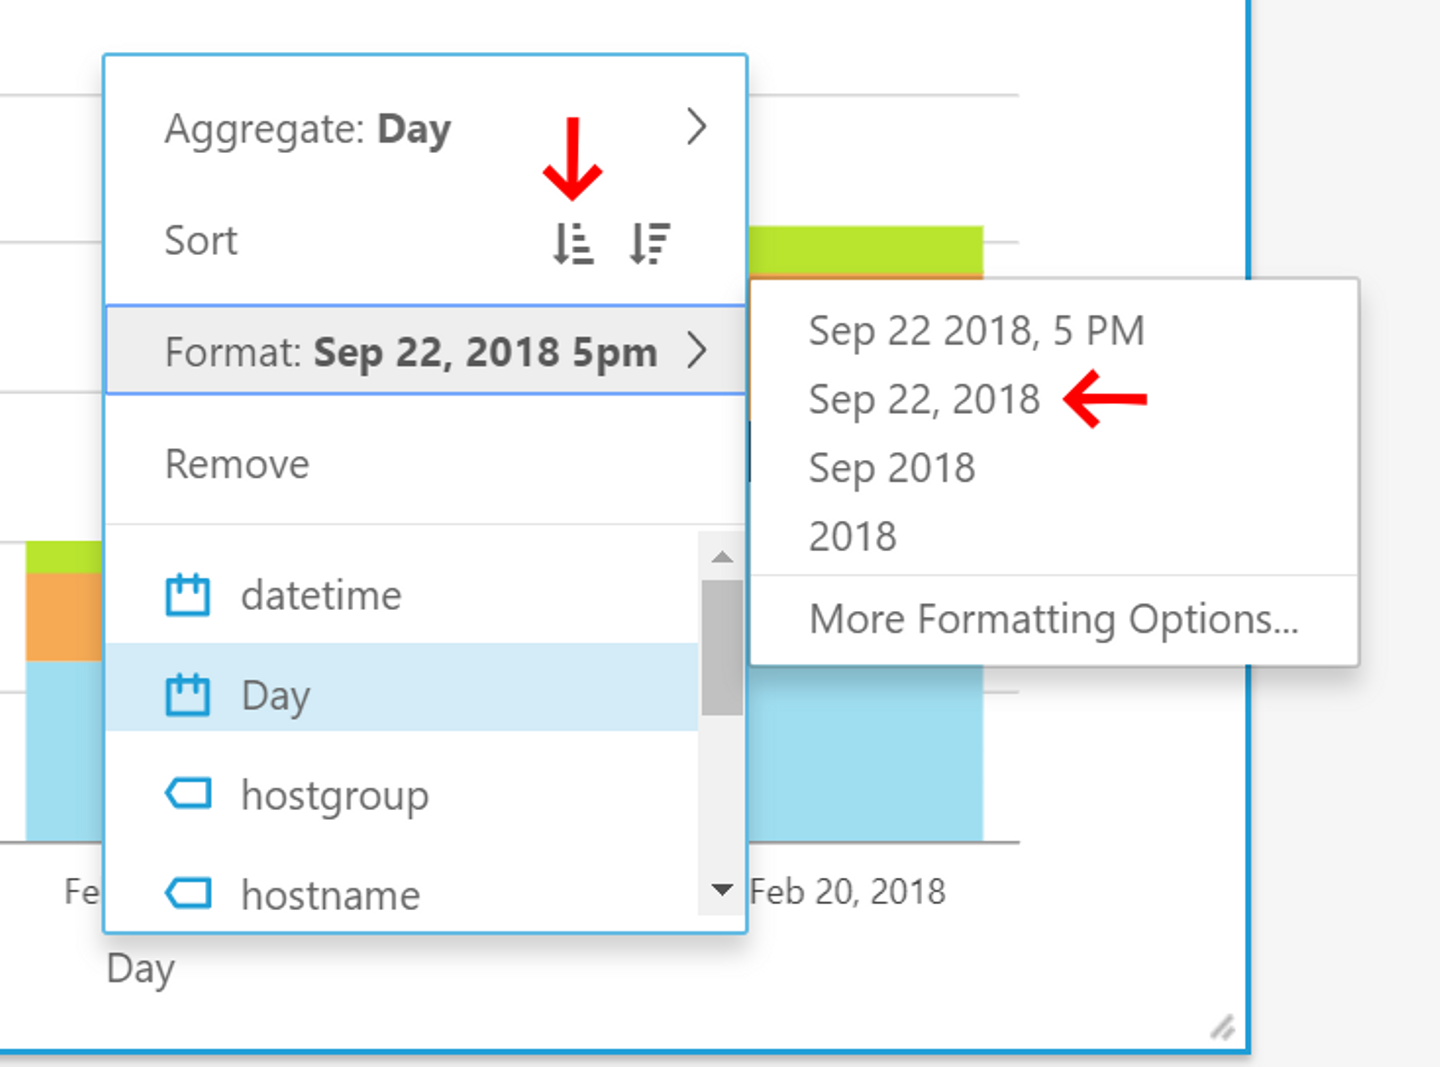This screenshot has width=1440, height=1067.
Task: Click the field list scroll down arrow
Action: (722, 889)
